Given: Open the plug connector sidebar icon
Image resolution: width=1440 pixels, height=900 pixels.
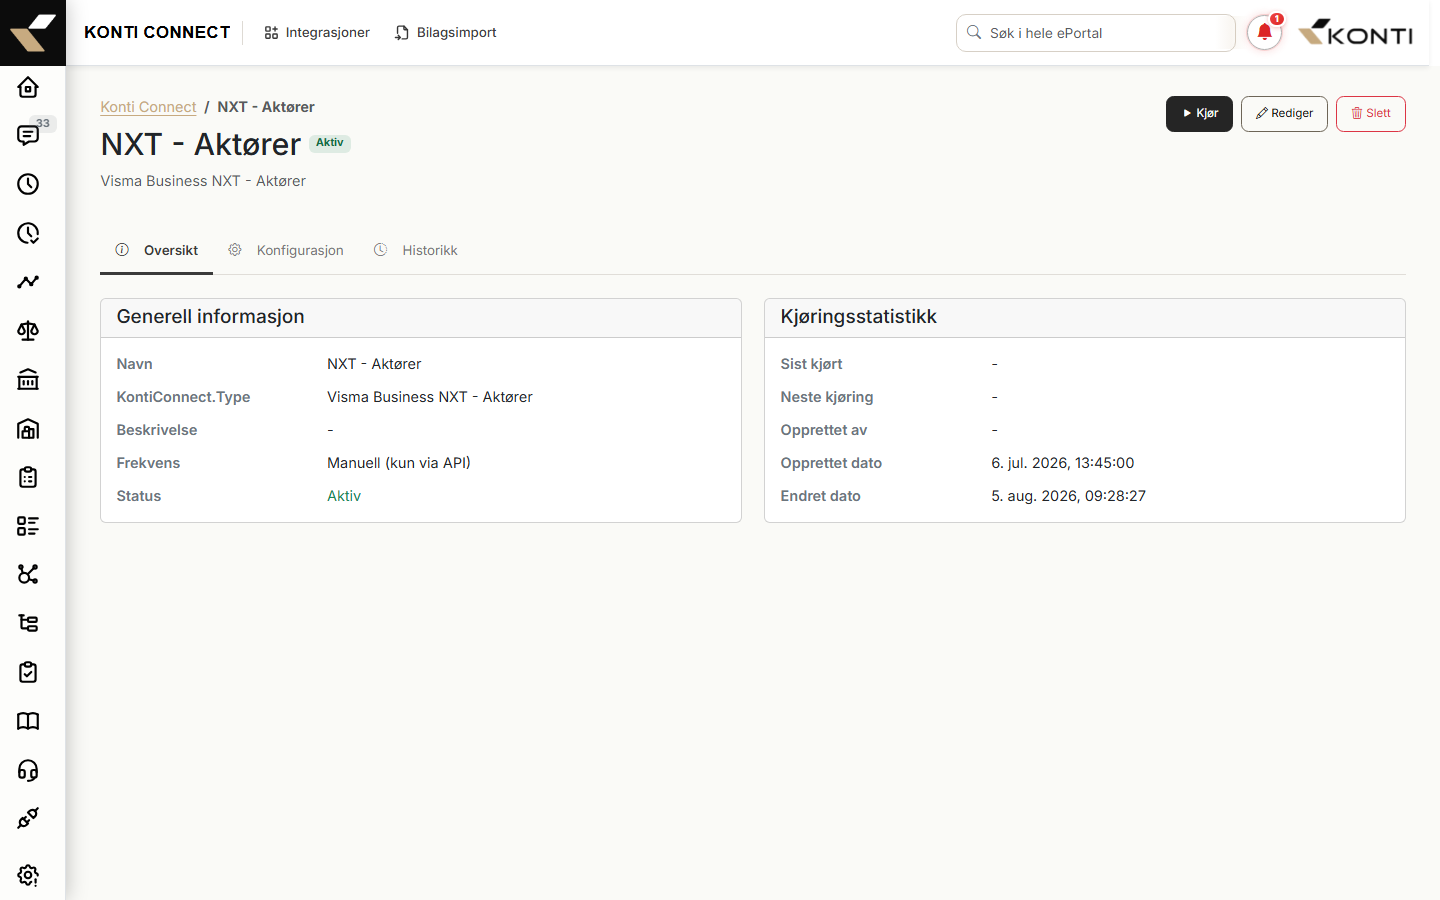Looking at the screenshot, I should (28, 818).
